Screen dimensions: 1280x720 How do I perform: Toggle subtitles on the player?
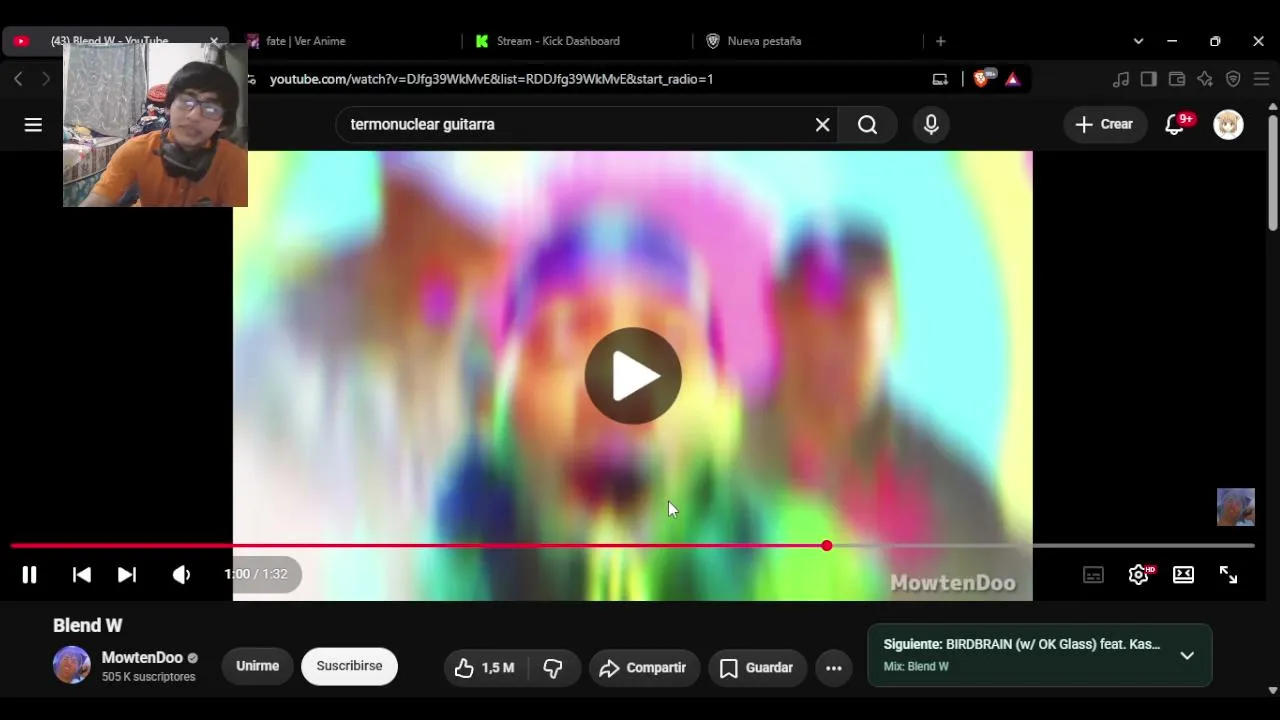pyautogui.click(x=1094, y=575)
